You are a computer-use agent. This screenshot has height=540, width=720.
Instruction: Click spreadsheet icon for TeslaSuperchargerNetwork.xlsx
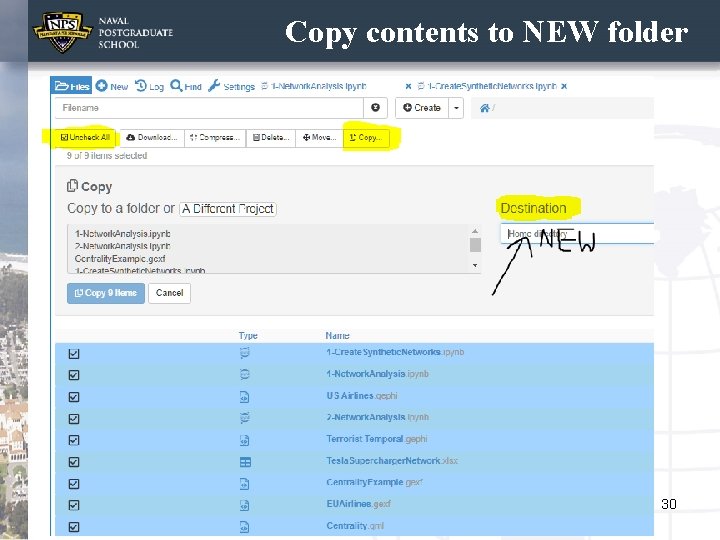coord(245,462)
